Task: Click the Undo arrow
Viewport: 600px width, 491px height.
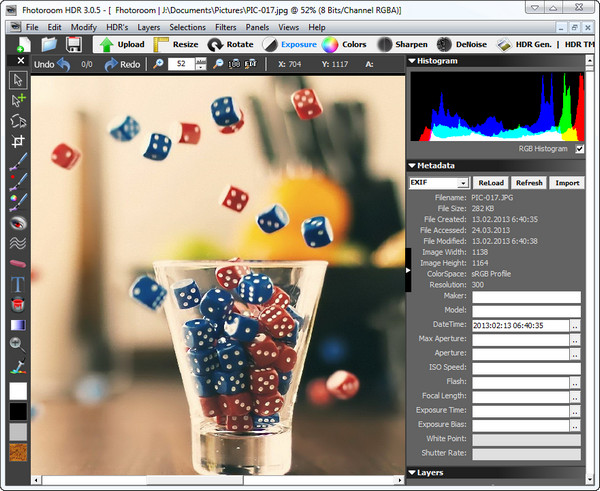Action: click(63, 65)
